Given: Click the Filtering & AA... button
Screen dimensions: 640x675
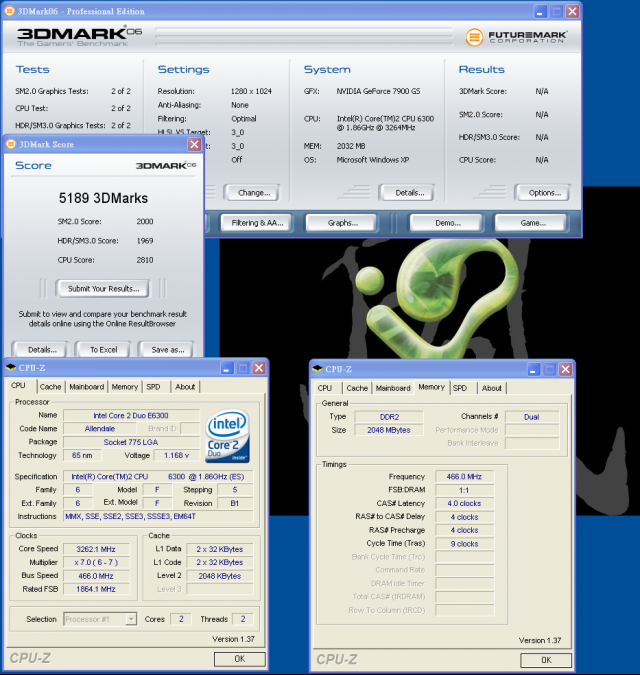Looking at the screenshot, I should point(257,223).
